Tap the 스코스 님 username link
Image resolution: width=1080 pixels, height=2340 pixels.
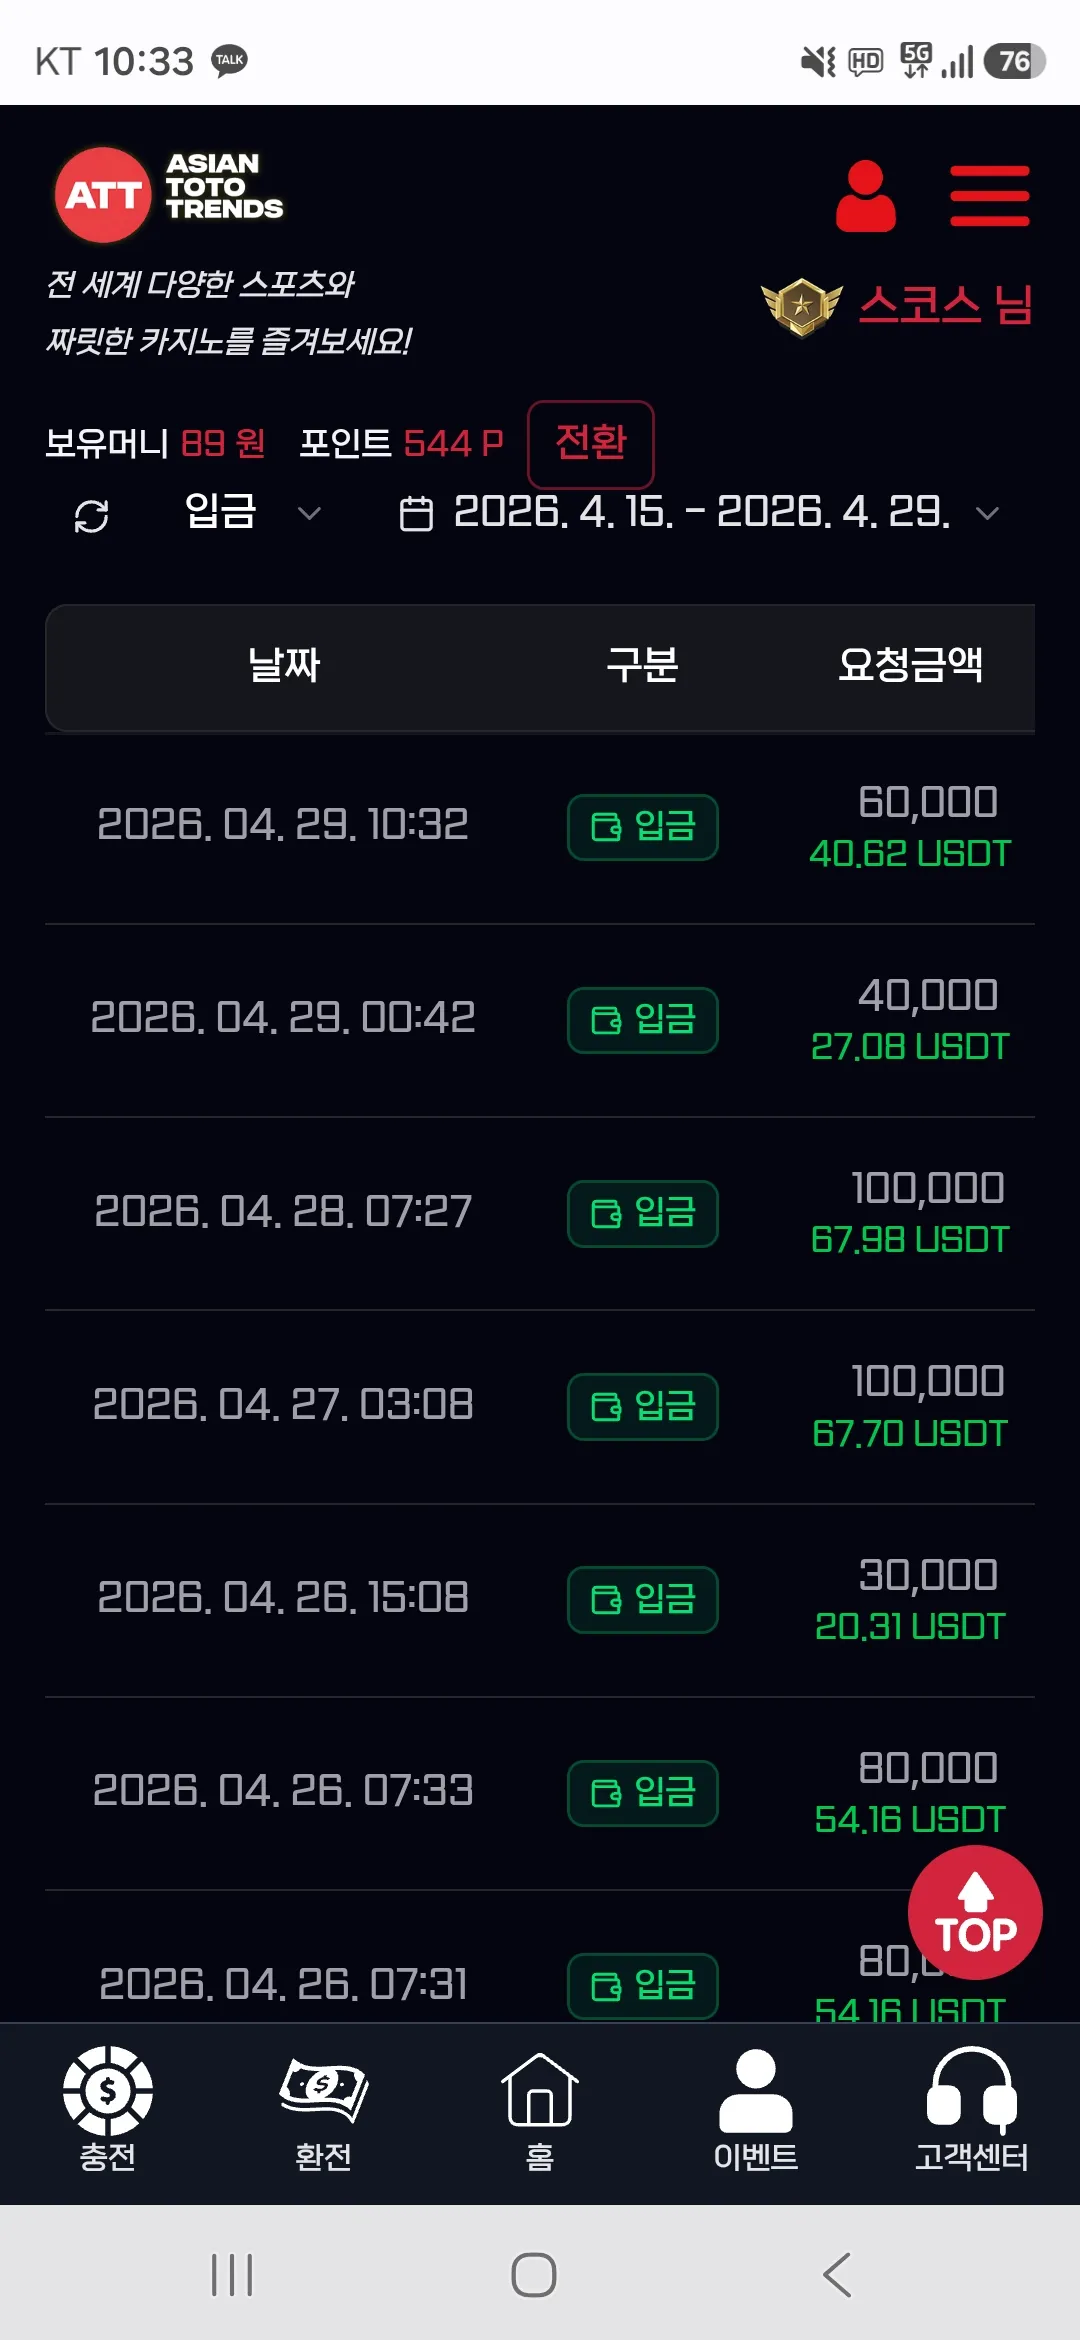click(945, 304)
